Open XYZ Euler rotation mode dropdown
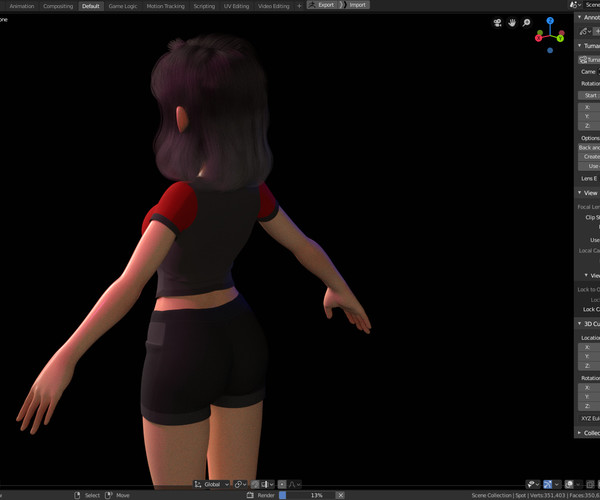Screen dimensions: 600x500 click(x=589, y=418)
